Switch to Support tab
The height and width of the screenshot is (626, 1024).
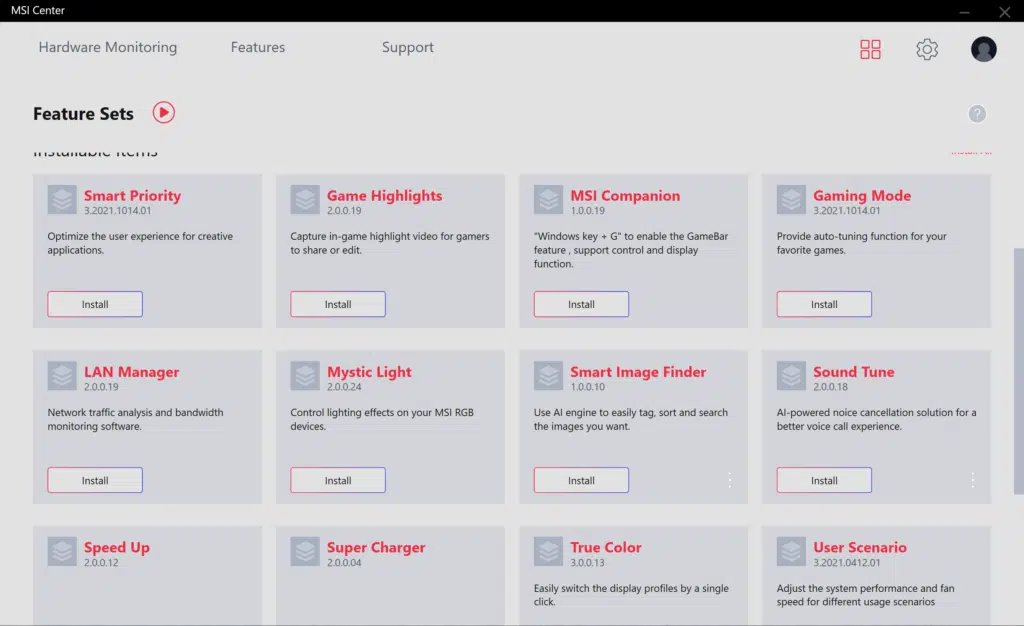pos(408,47)
